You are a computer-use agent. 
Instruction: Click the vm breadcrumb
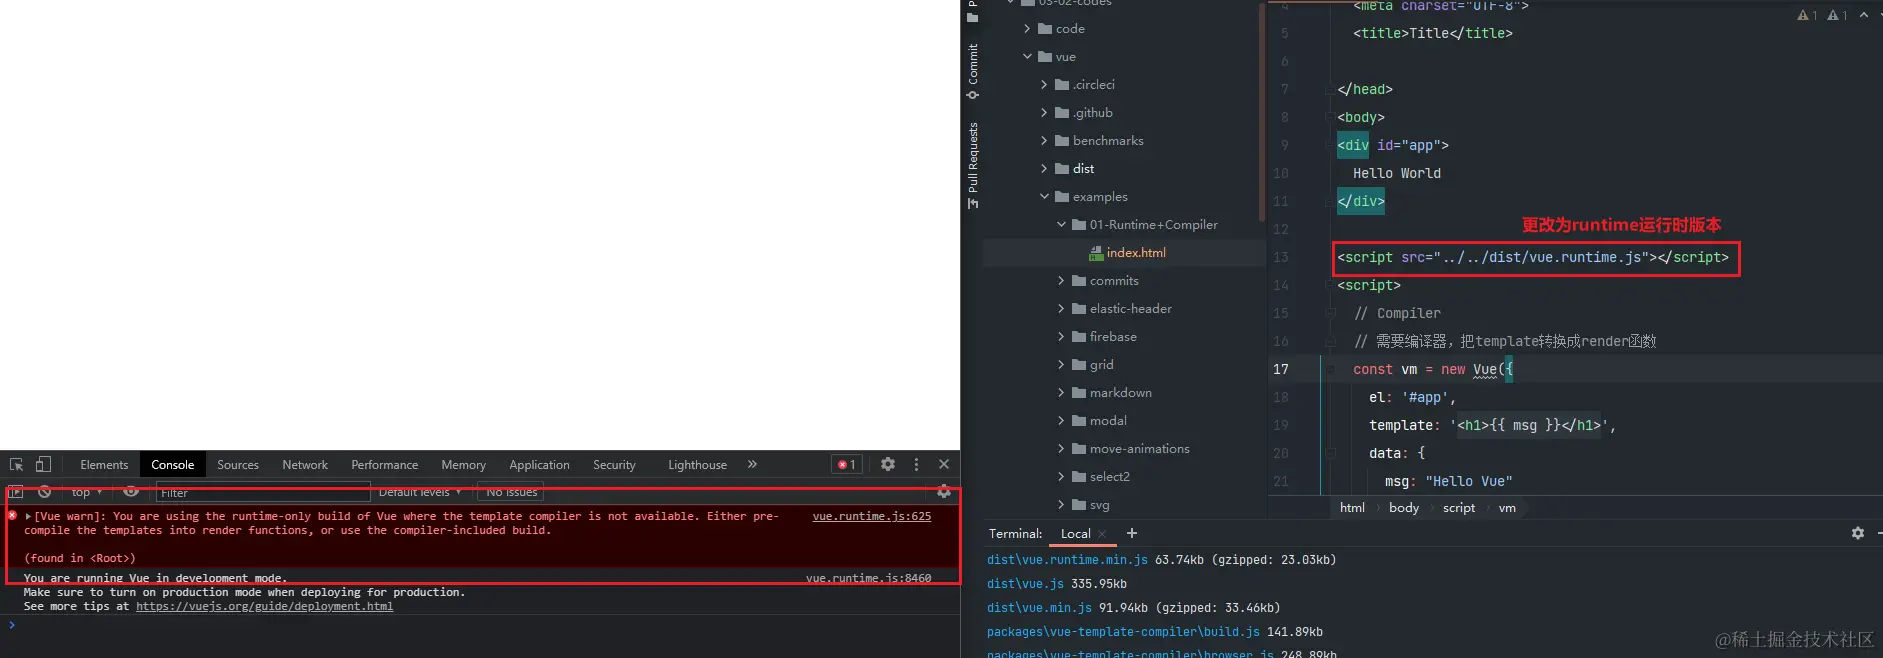[x=1507, y=508]
